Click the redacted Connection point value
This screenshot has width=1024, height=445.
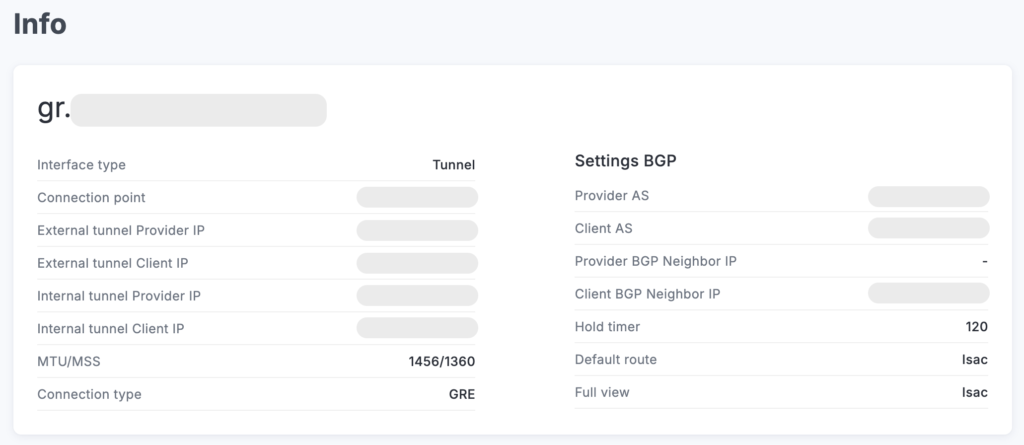pyautogui.click(x=417, y=198)
